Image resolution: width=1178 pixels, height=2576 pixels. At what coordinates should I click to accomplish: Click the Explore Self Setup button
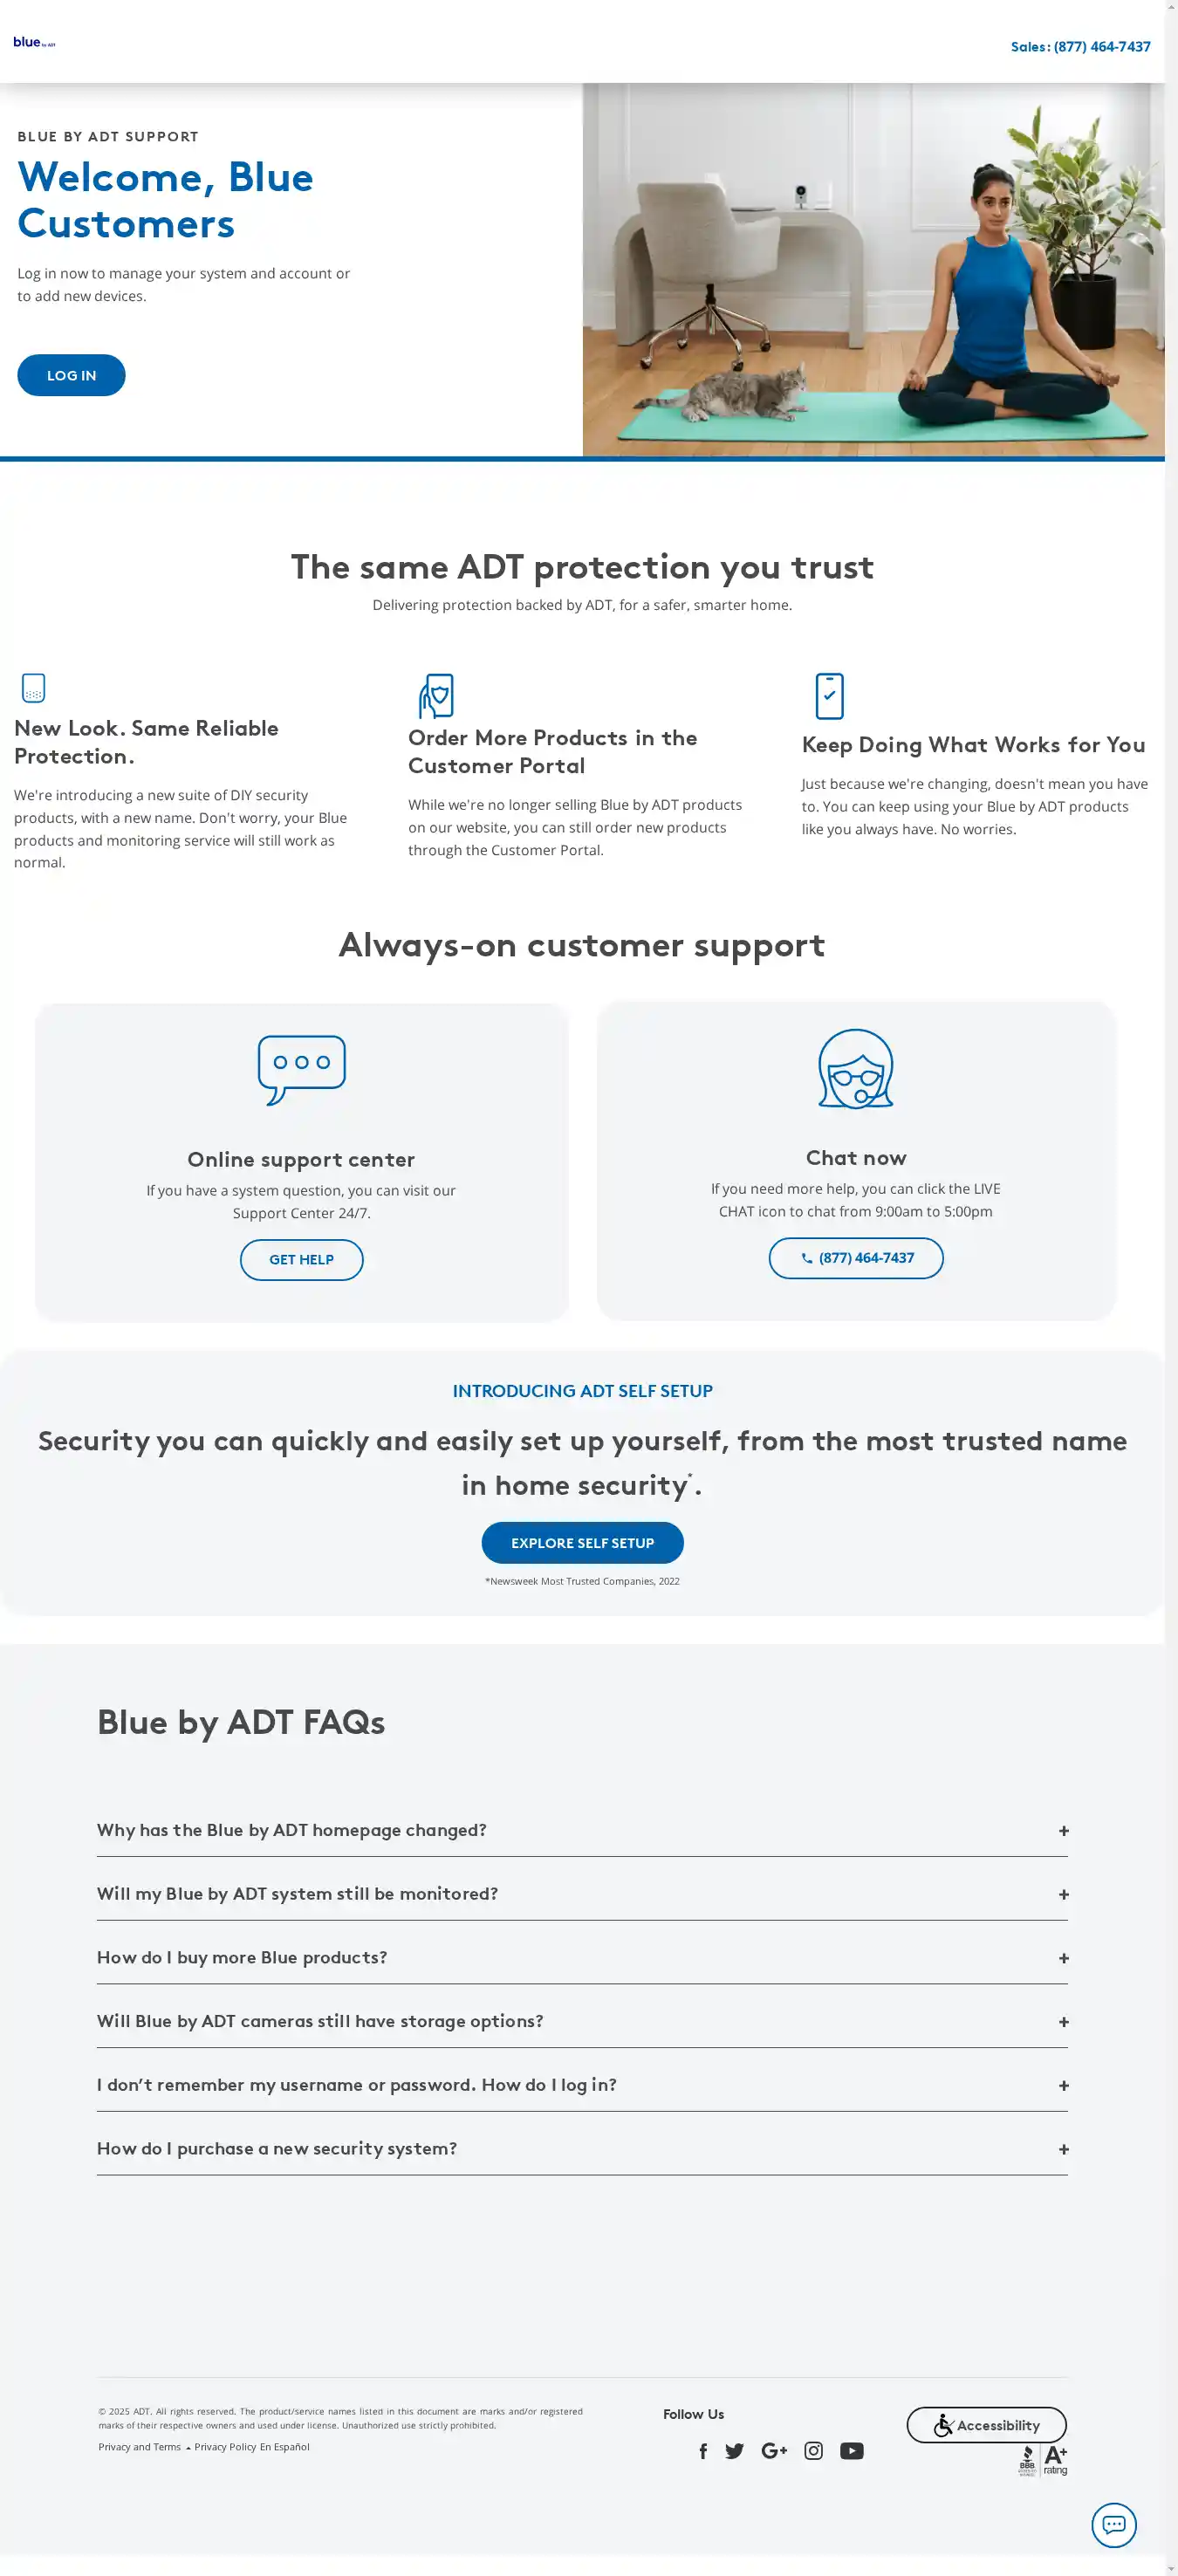pos(582,1542)
